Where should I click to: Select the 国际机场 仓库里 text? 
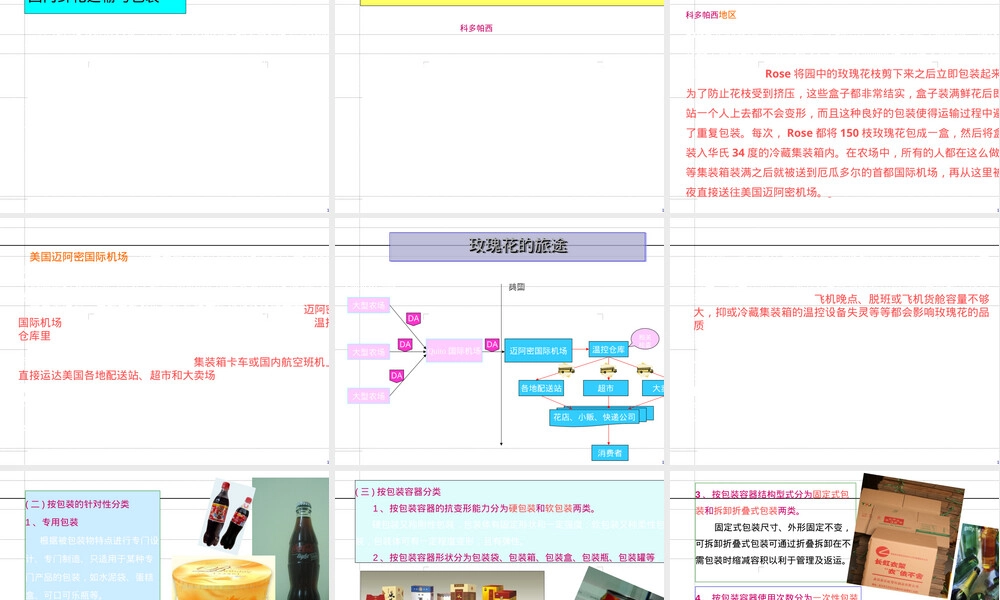pos(40,329)
